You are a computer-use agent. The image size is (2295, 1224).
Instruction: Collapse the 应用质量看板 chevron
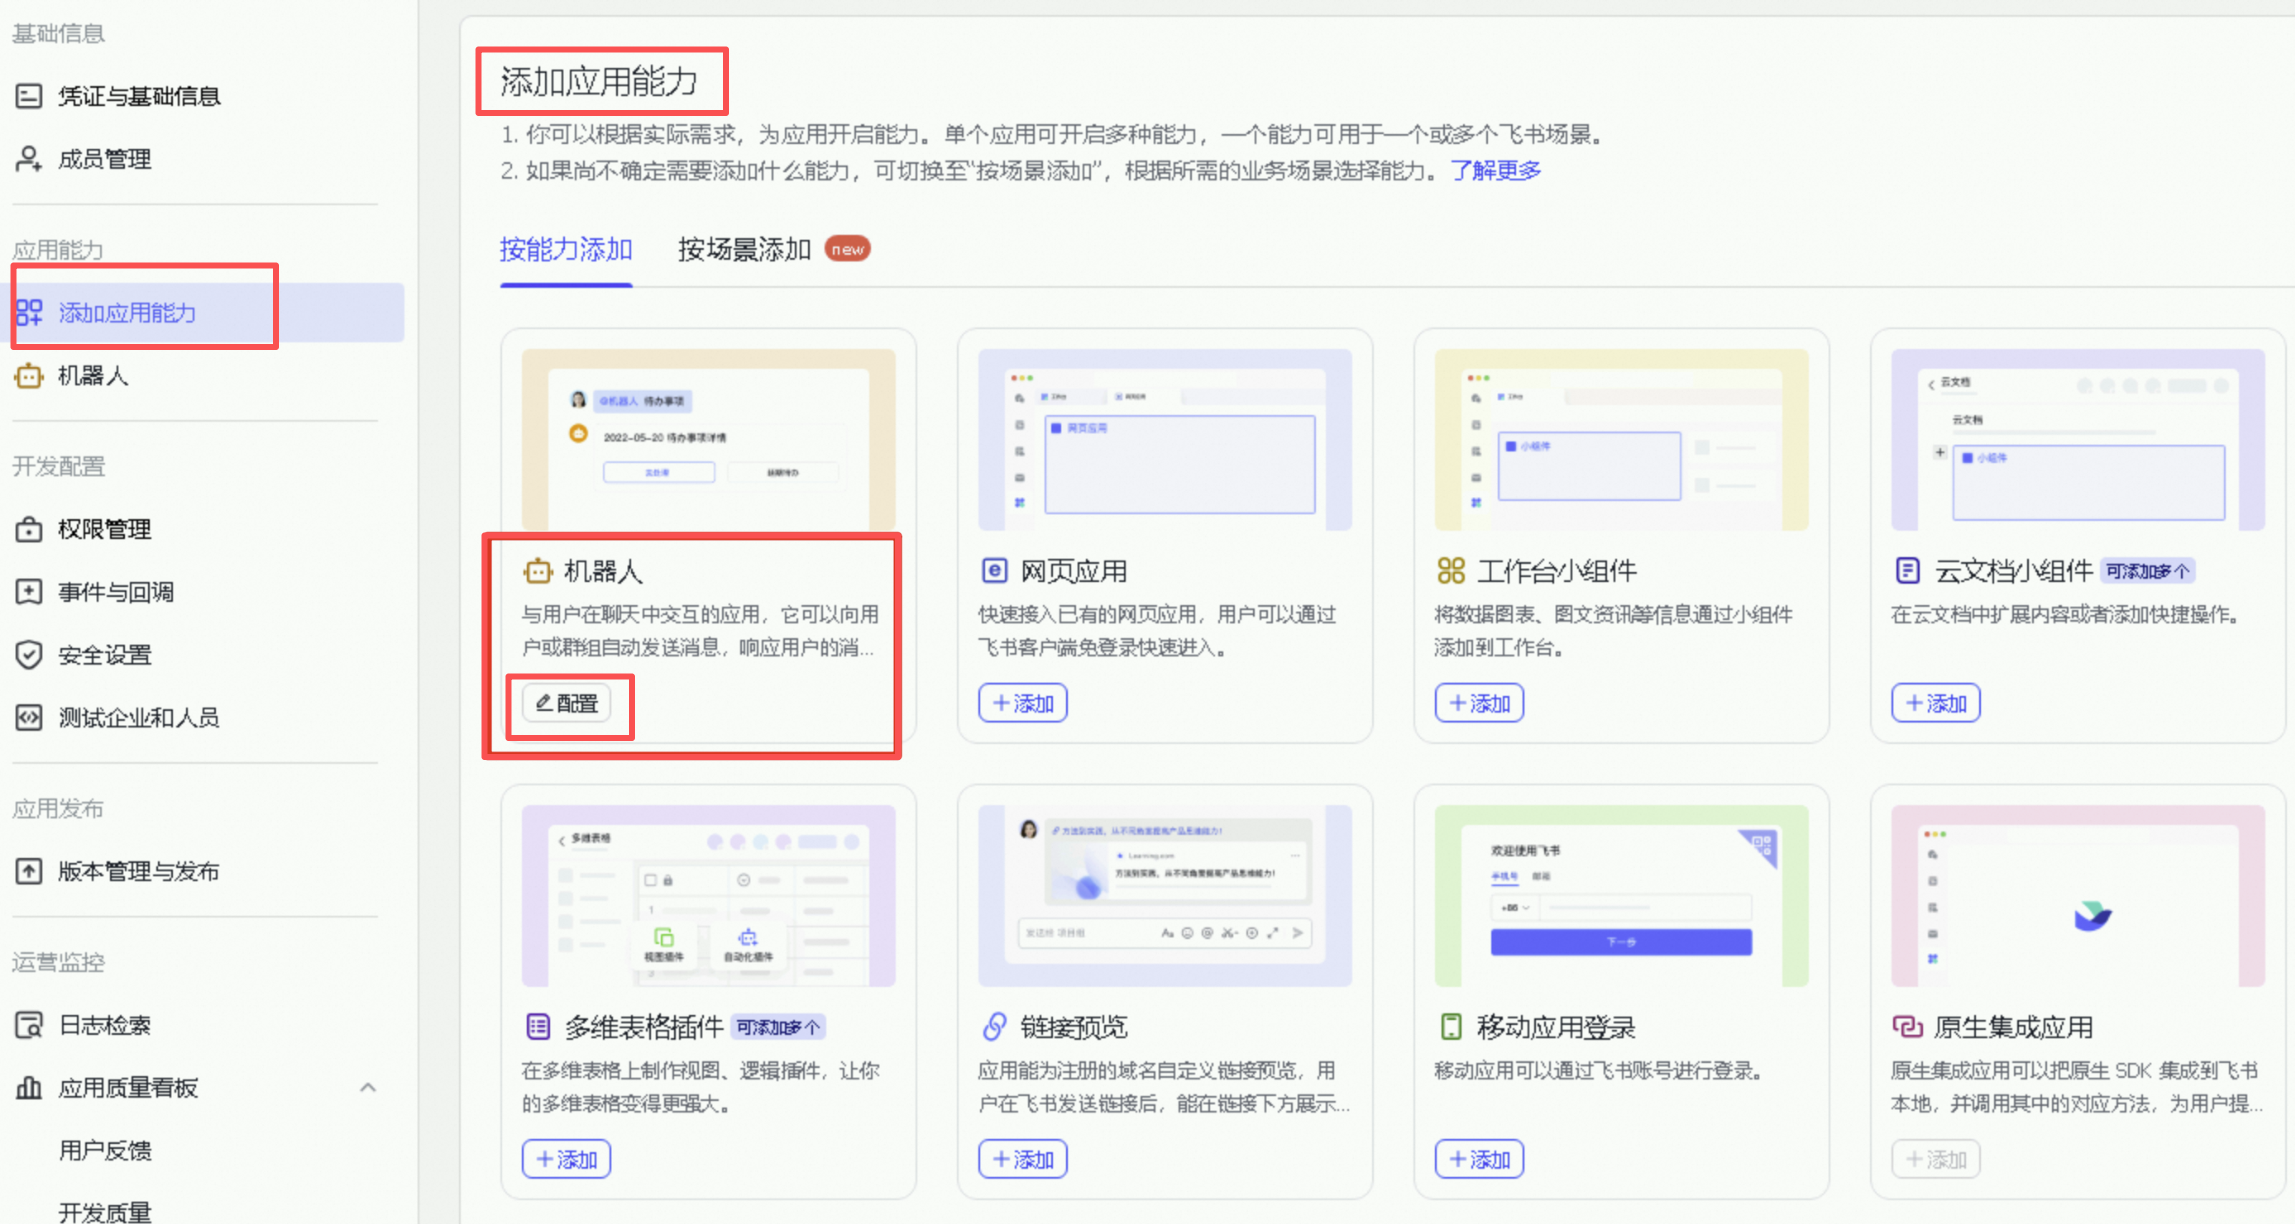[x=368, y=1087]
